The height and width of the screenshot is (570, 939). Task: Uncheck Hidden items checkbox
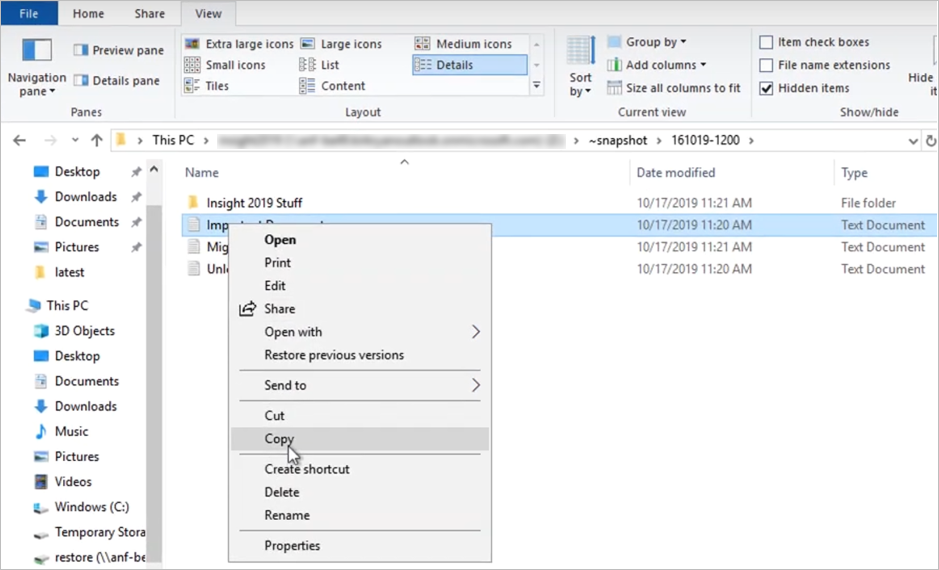pyautogui.click(x=766, y=88)
